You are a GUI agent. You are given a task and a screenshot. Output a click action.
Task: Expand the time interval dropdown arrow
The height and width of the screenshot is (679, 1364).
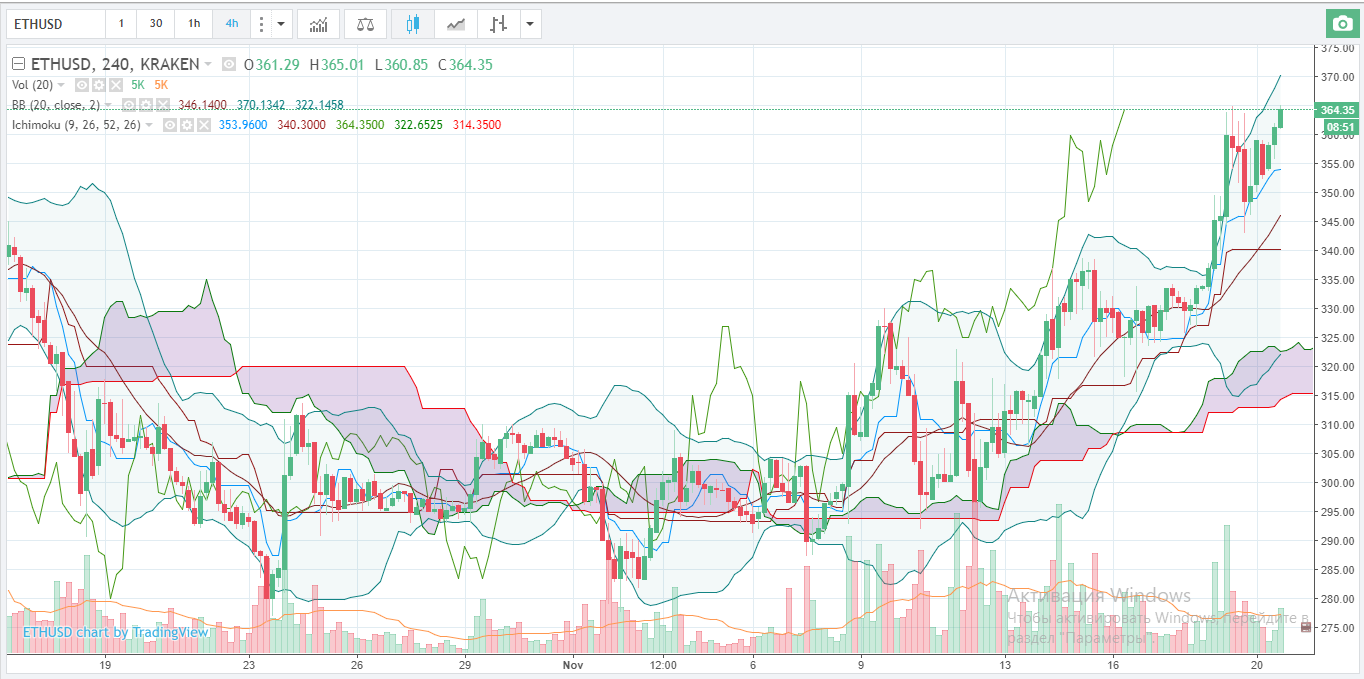click(x=280, y=23)
